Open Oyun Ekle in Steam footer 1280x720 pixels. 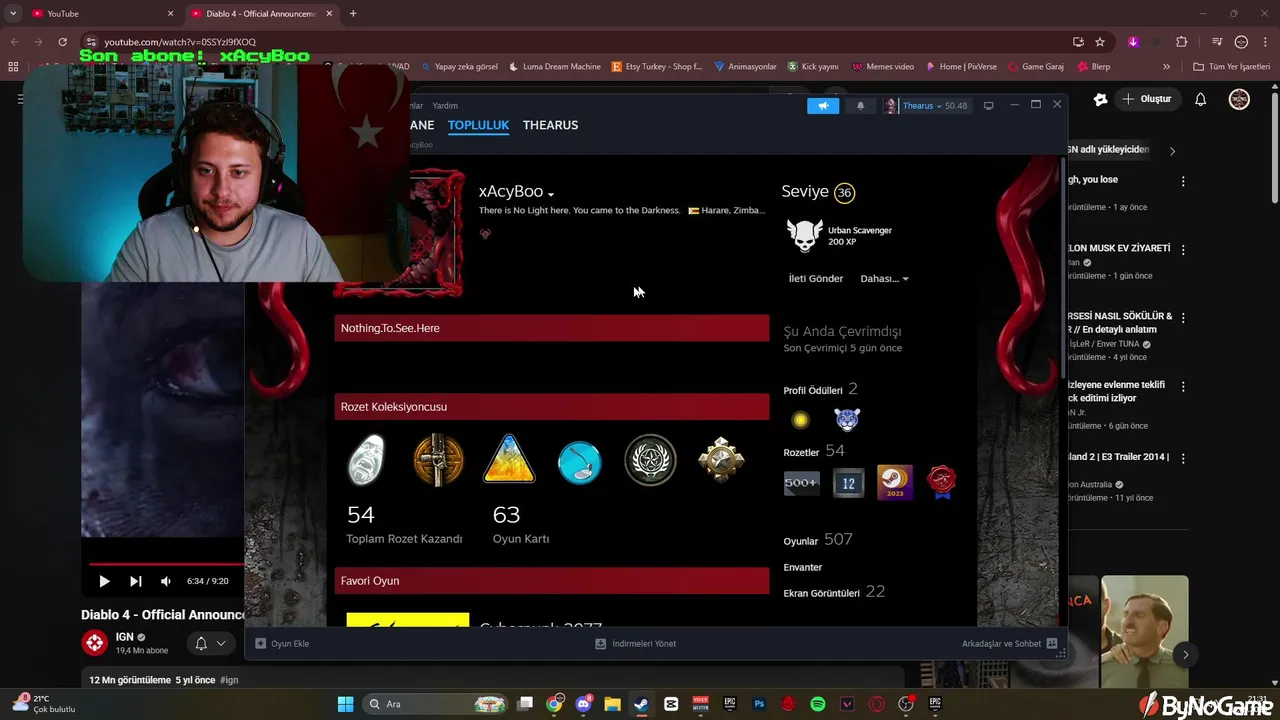[x=282, y=644]
